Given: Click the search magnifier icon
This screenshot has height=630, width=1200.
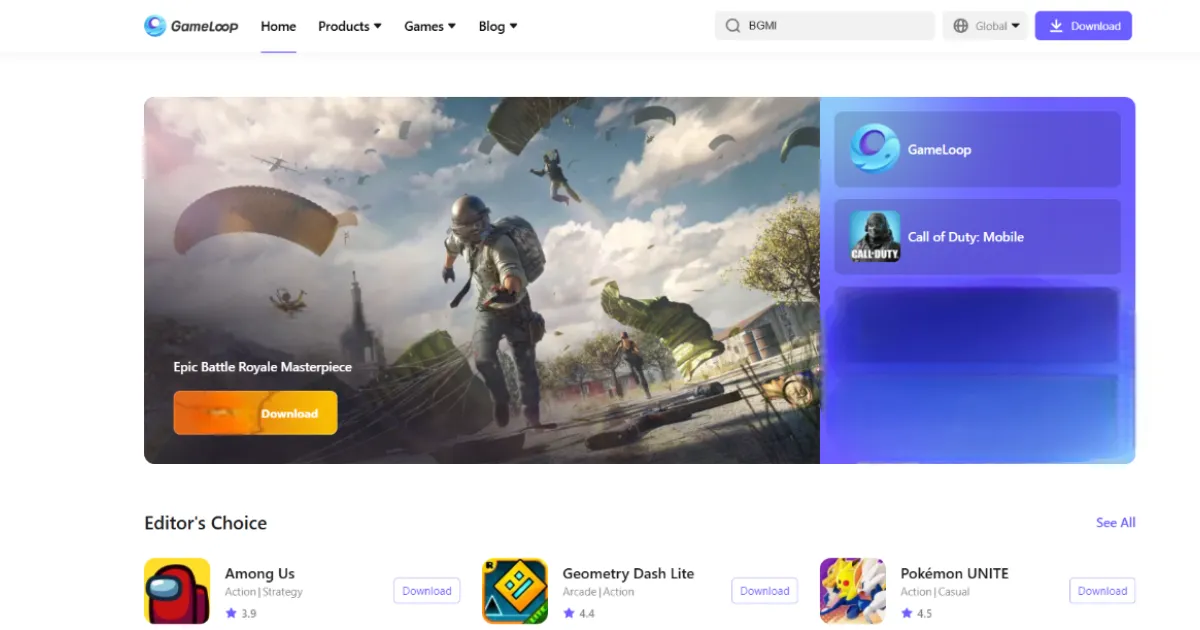Looking at the screenshot, I should coord(733,26).
